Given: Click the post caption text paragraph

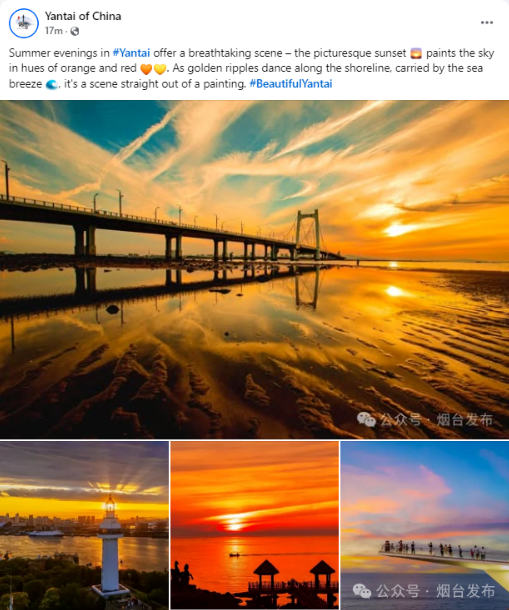Looking at the screenshot, I should [x=252, y=68].
